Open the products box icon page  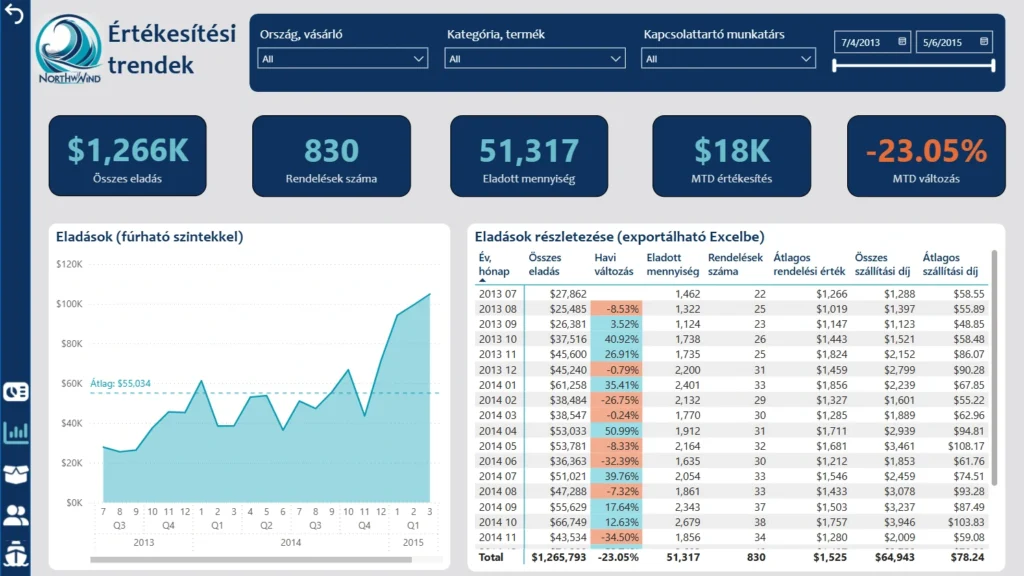pyautogui.click(x=16, y=474)
